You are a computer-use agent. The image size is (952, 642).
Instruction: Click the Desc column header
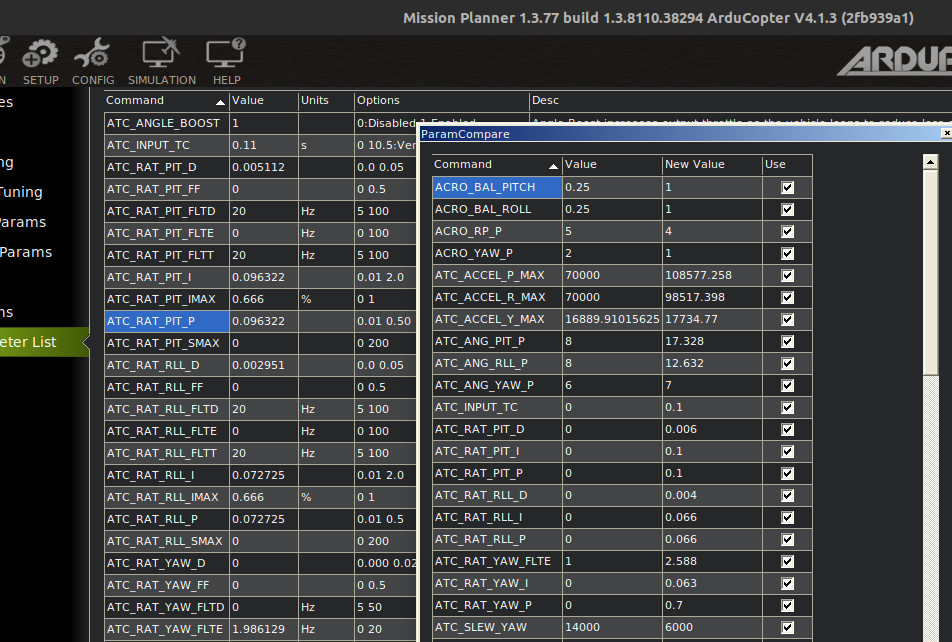pos(741,101)
